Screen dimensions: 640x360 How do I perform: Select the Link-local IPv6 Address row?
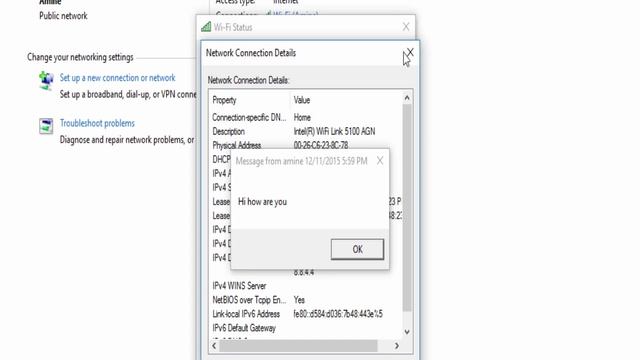point(306,314)
